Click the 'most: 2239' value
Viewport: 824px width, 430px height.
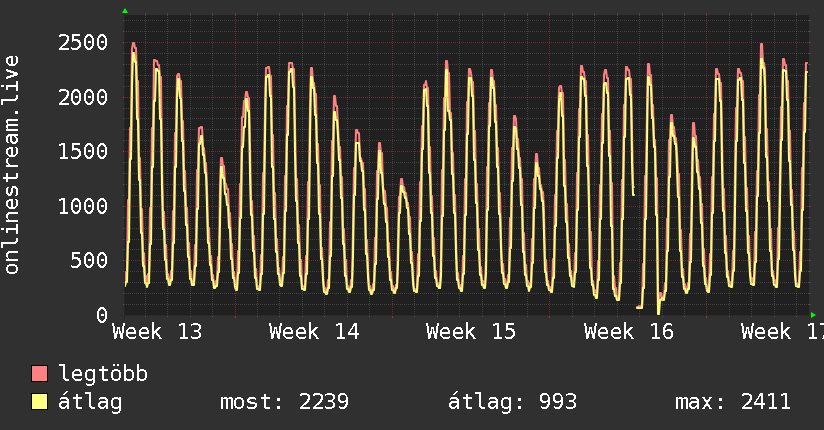pos(284,402)
